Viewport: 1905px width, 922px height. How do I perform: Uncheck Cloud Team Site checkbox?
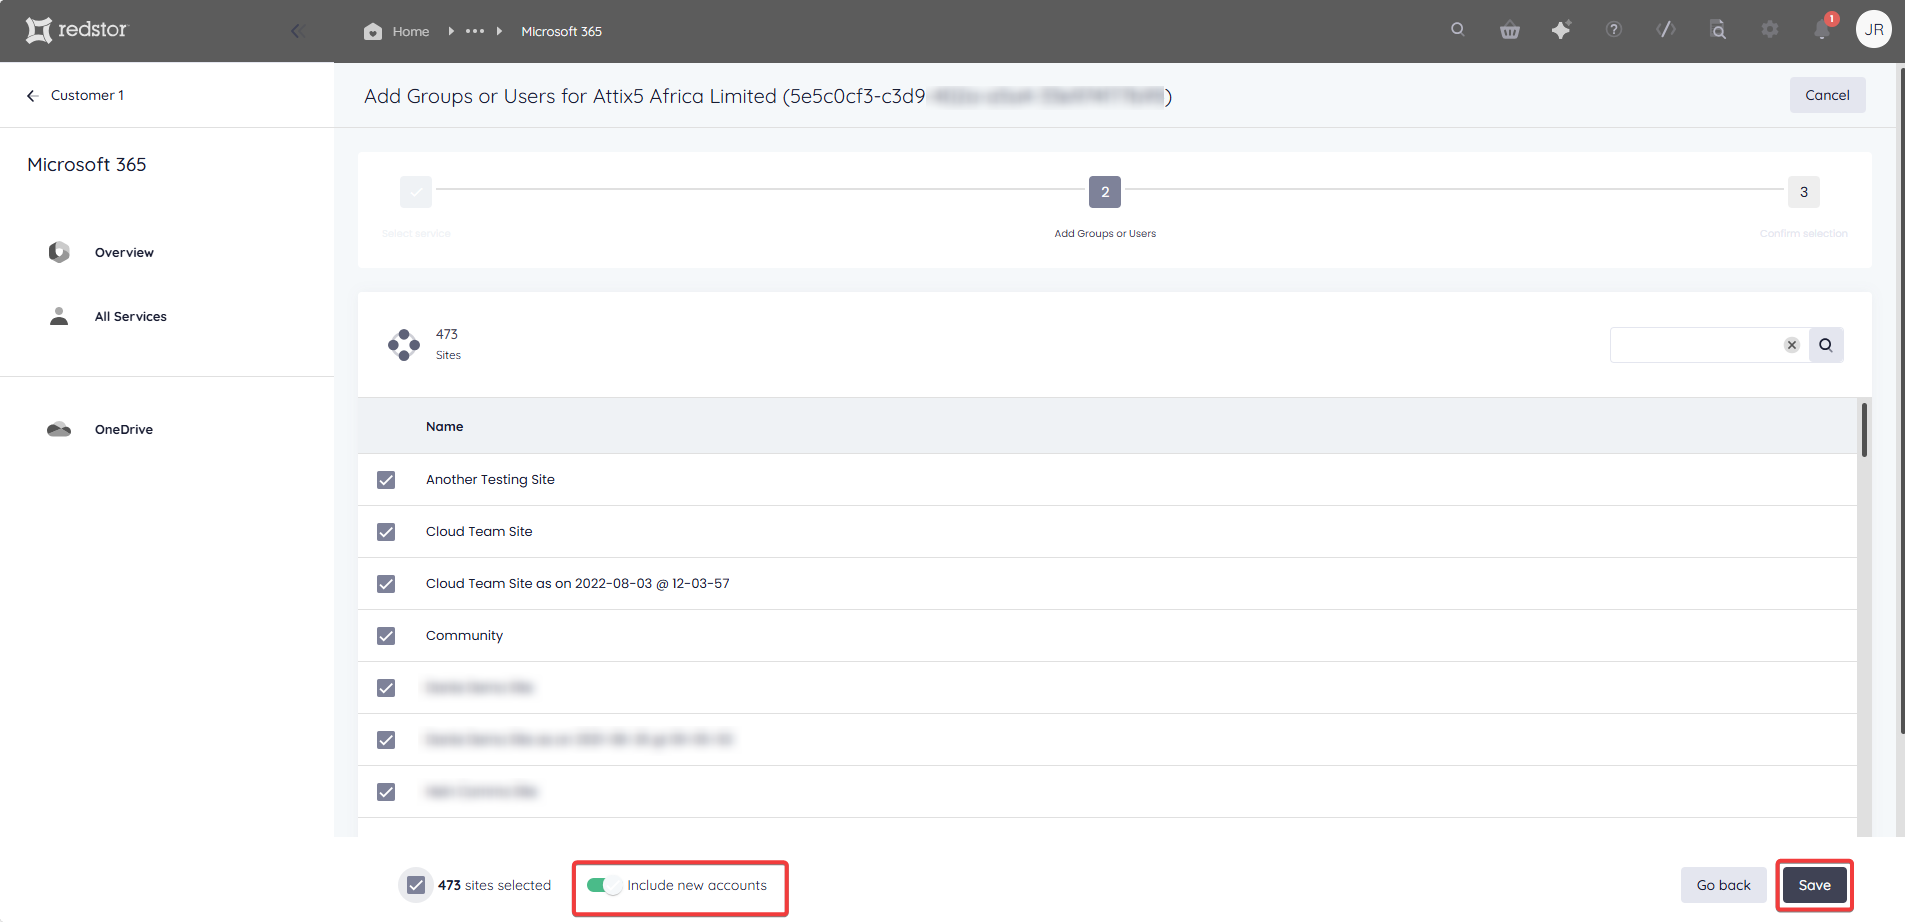[386, 532]
